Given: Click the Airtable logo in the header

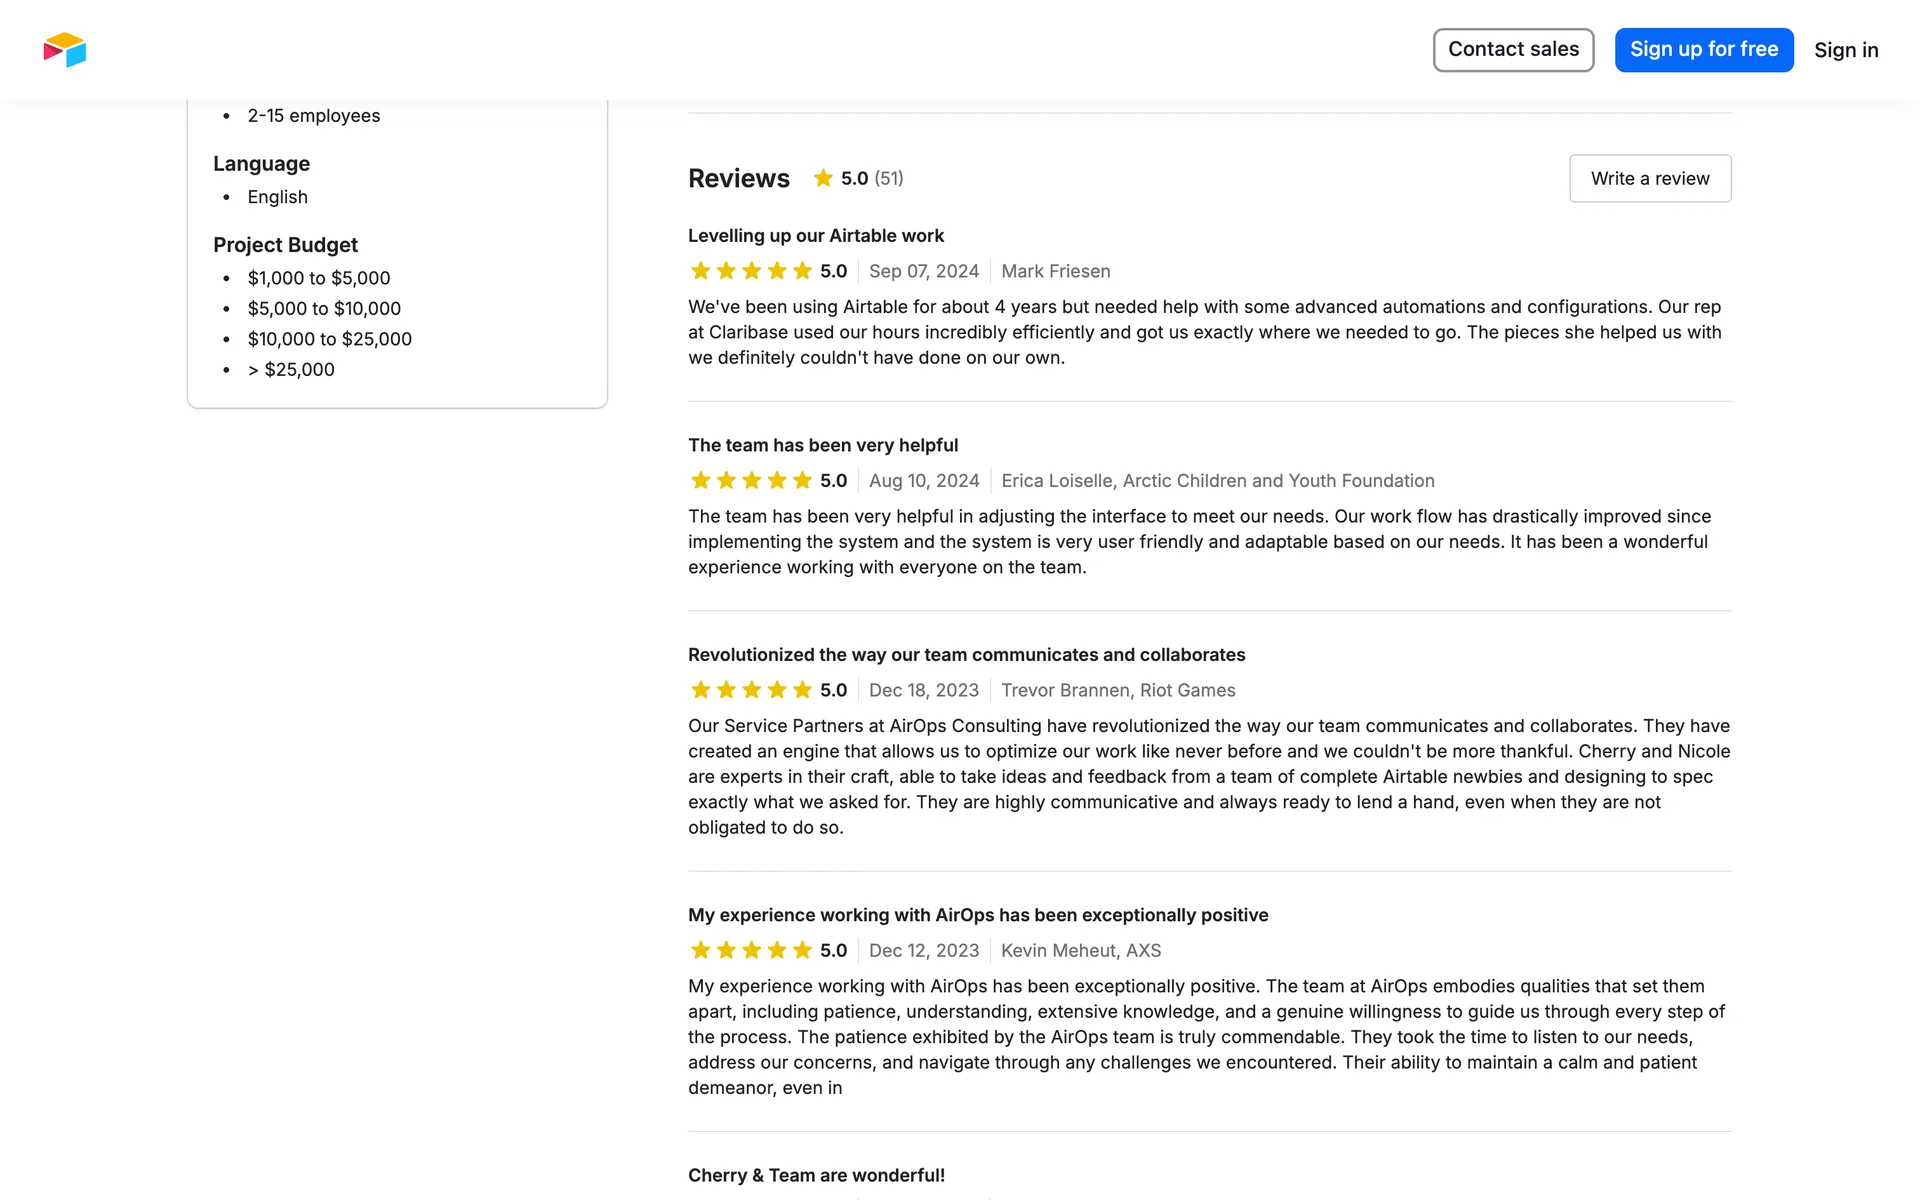Looking at the screenshot, I should (65, 50).
